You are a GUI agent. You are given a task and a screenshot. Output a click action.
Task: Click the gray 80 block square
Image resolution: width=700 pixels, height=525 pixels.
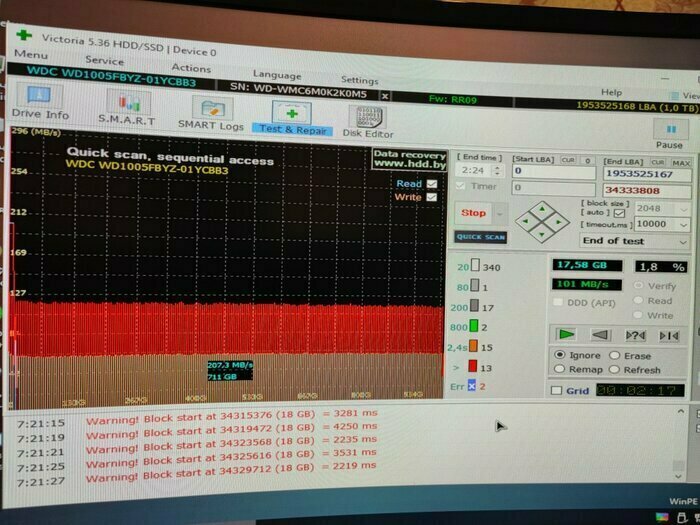click(x=475, y=285)
